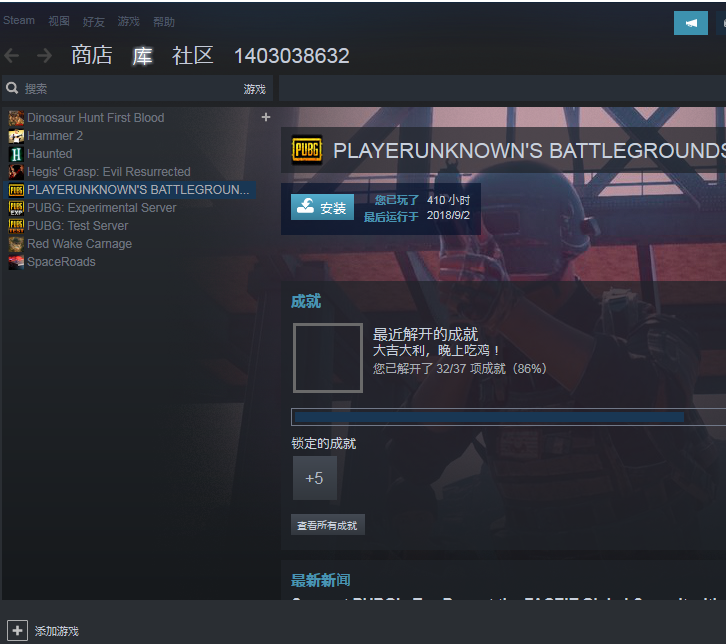Viewport: 726px width, 644px height.
Task: Click the 锁定的成就 label
Action: point(324,444)
